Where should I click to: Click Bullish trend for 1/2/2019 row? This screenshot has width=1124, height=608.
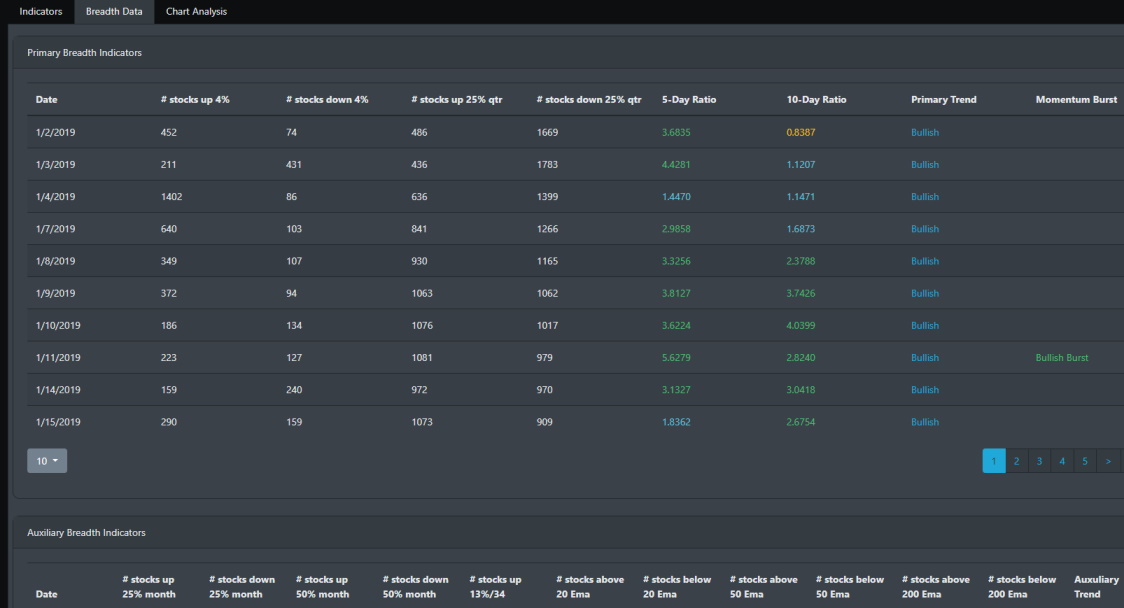[x=925, y=133]
